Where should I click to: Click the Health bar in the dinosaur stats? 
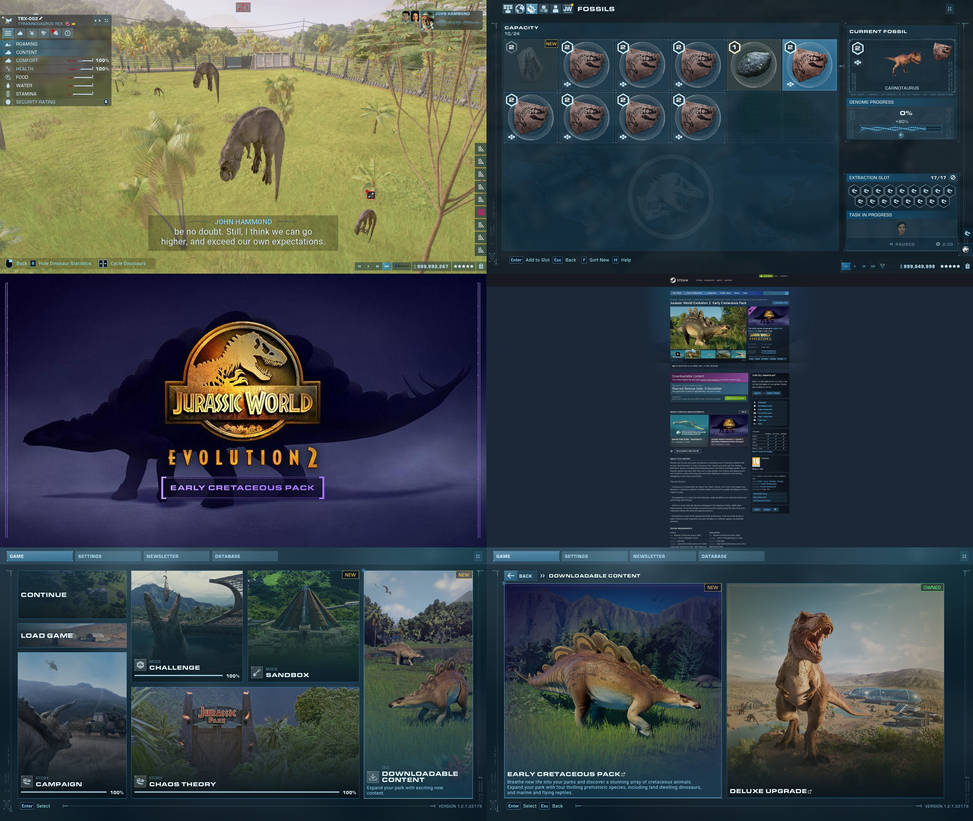click(81, 69)
